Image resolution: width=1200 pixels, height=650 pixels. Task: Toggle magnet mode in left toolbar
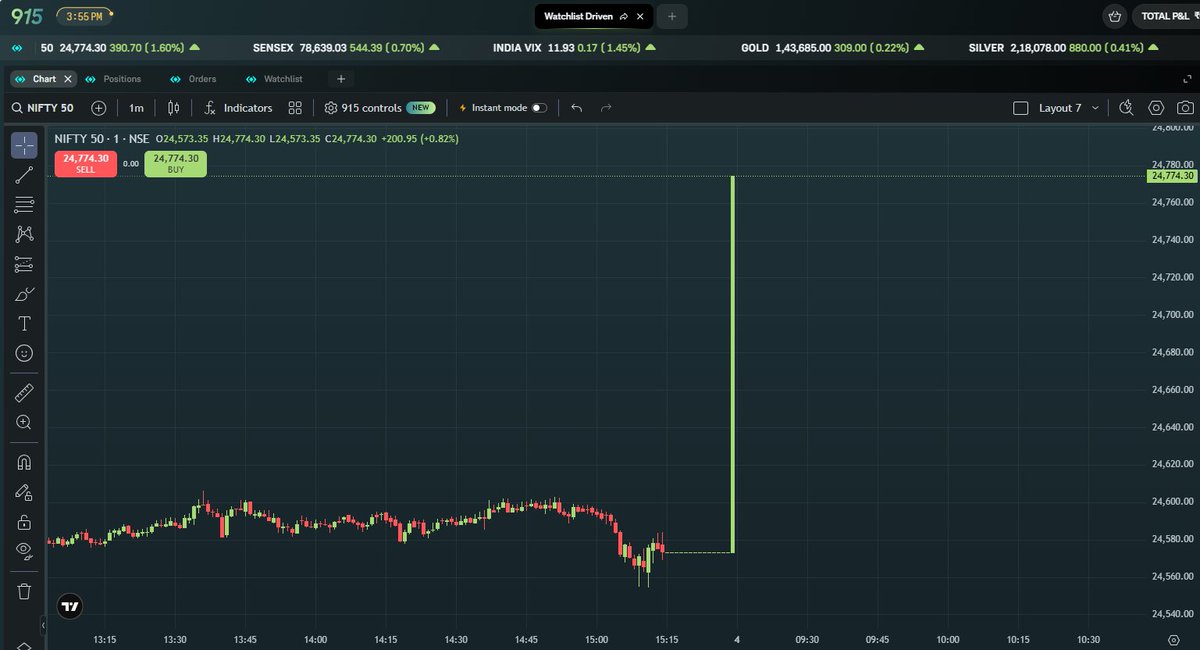tap(25, 462)
